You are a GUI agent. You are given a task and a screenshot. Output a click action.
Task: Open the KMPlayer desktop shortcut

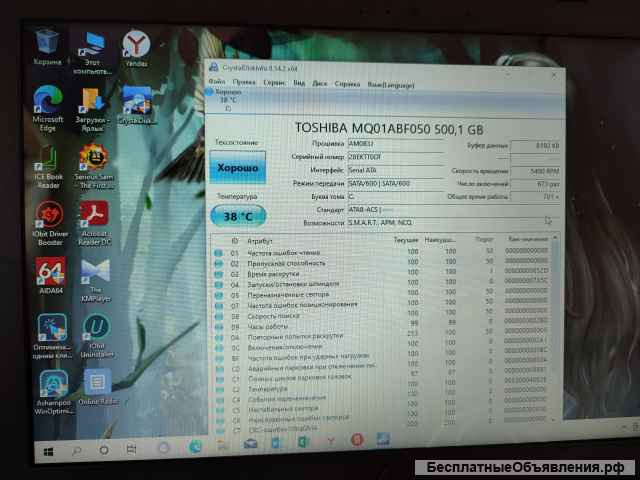[x=96, y=274]
